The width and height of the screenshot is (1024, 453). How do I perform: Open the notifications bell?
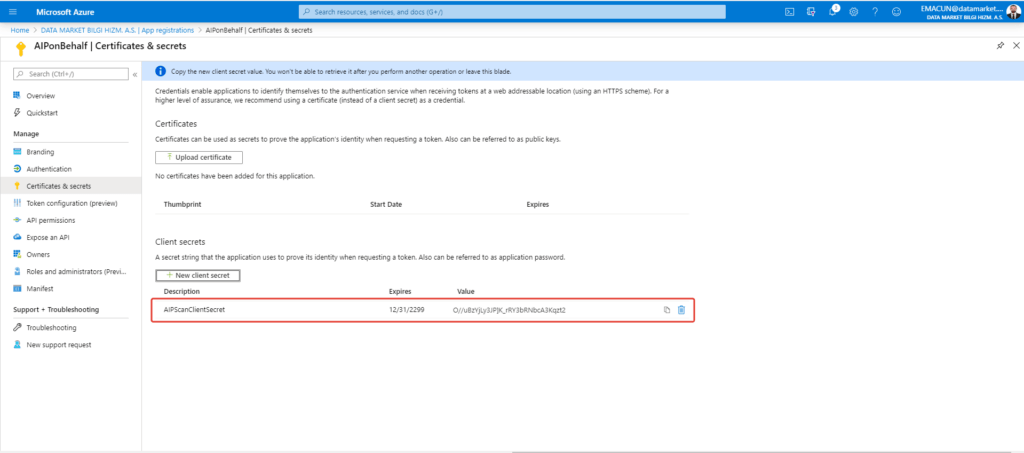(833, 11)
